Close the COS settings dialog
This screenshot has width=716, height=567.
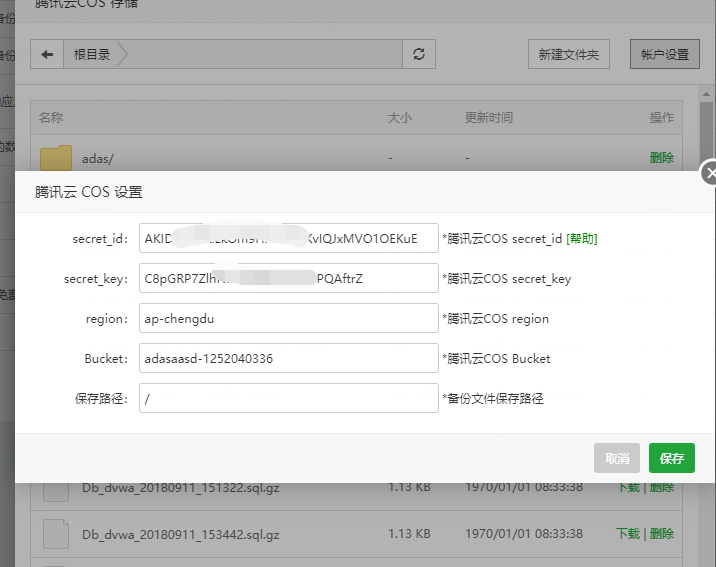pos(709,173)
